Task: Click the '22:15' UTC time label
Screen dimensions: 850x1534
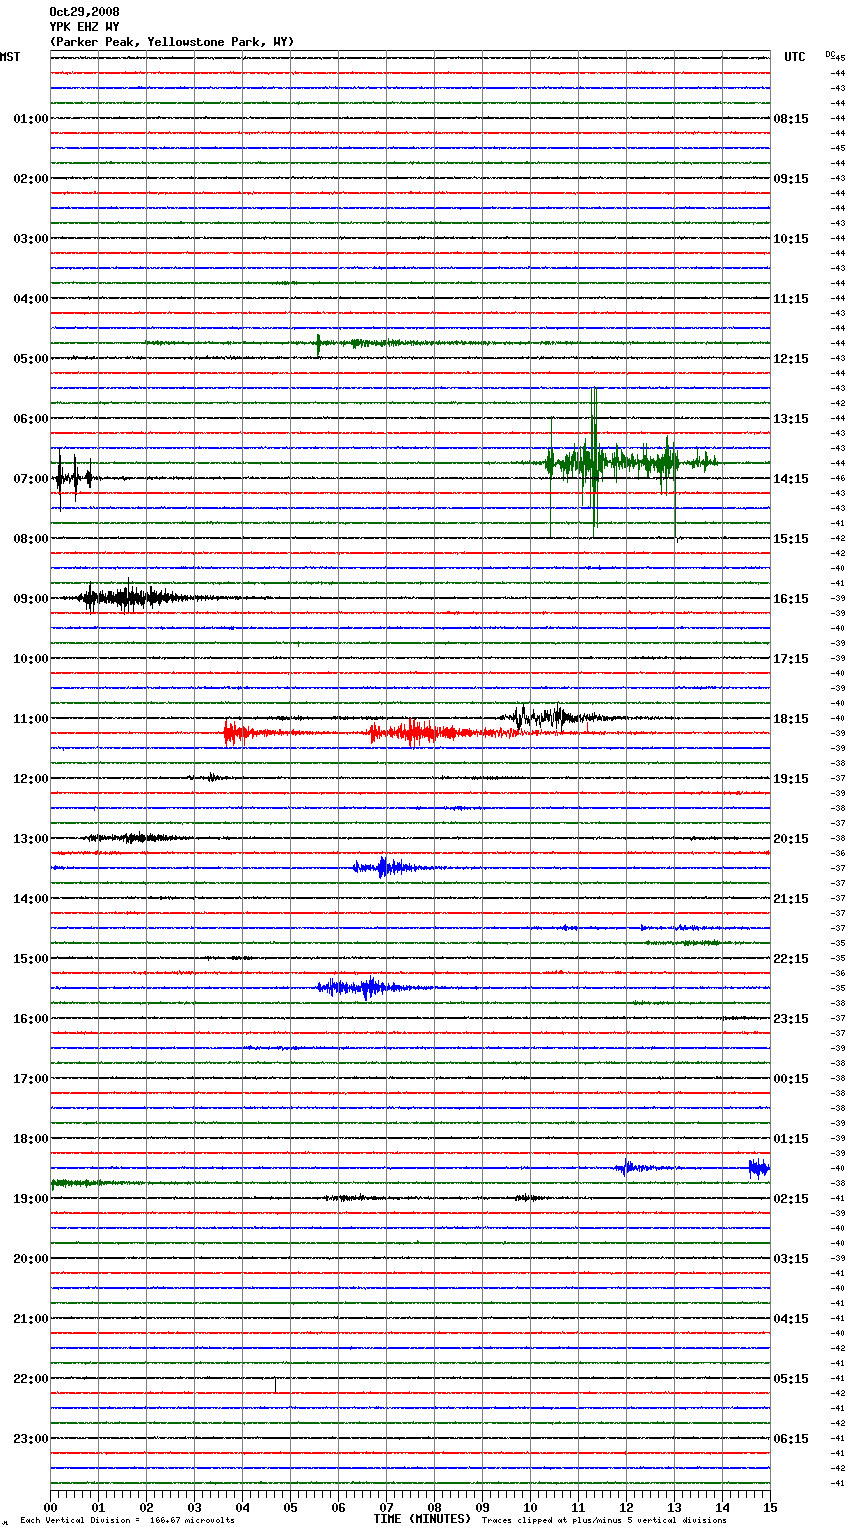Action: pyautogui.click(x=791, y=959)
